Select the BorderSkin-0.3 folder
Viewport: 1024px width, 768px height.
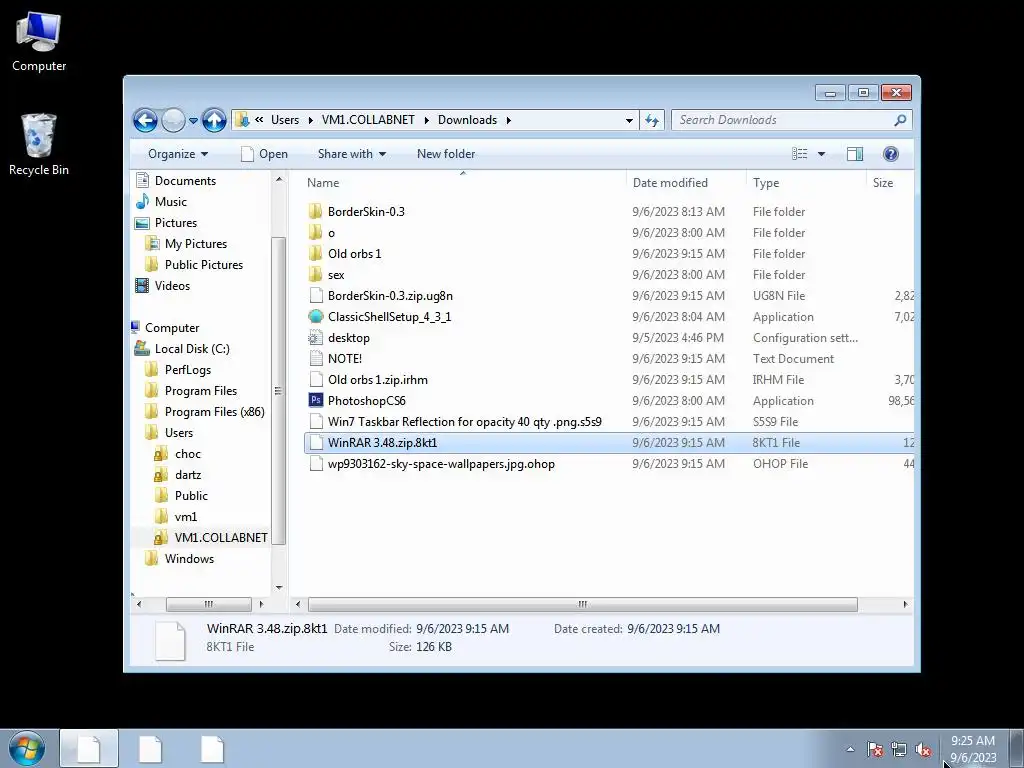pos(366,212)
